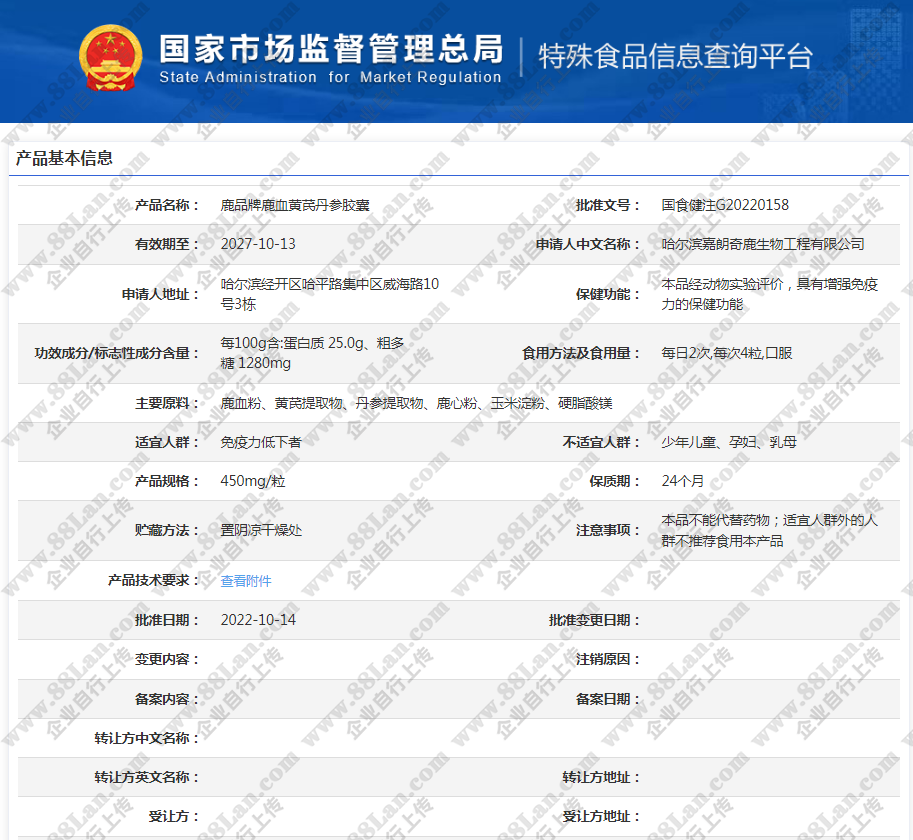Click the 国家市场监督管理总局 header title

tap(331, 48)
